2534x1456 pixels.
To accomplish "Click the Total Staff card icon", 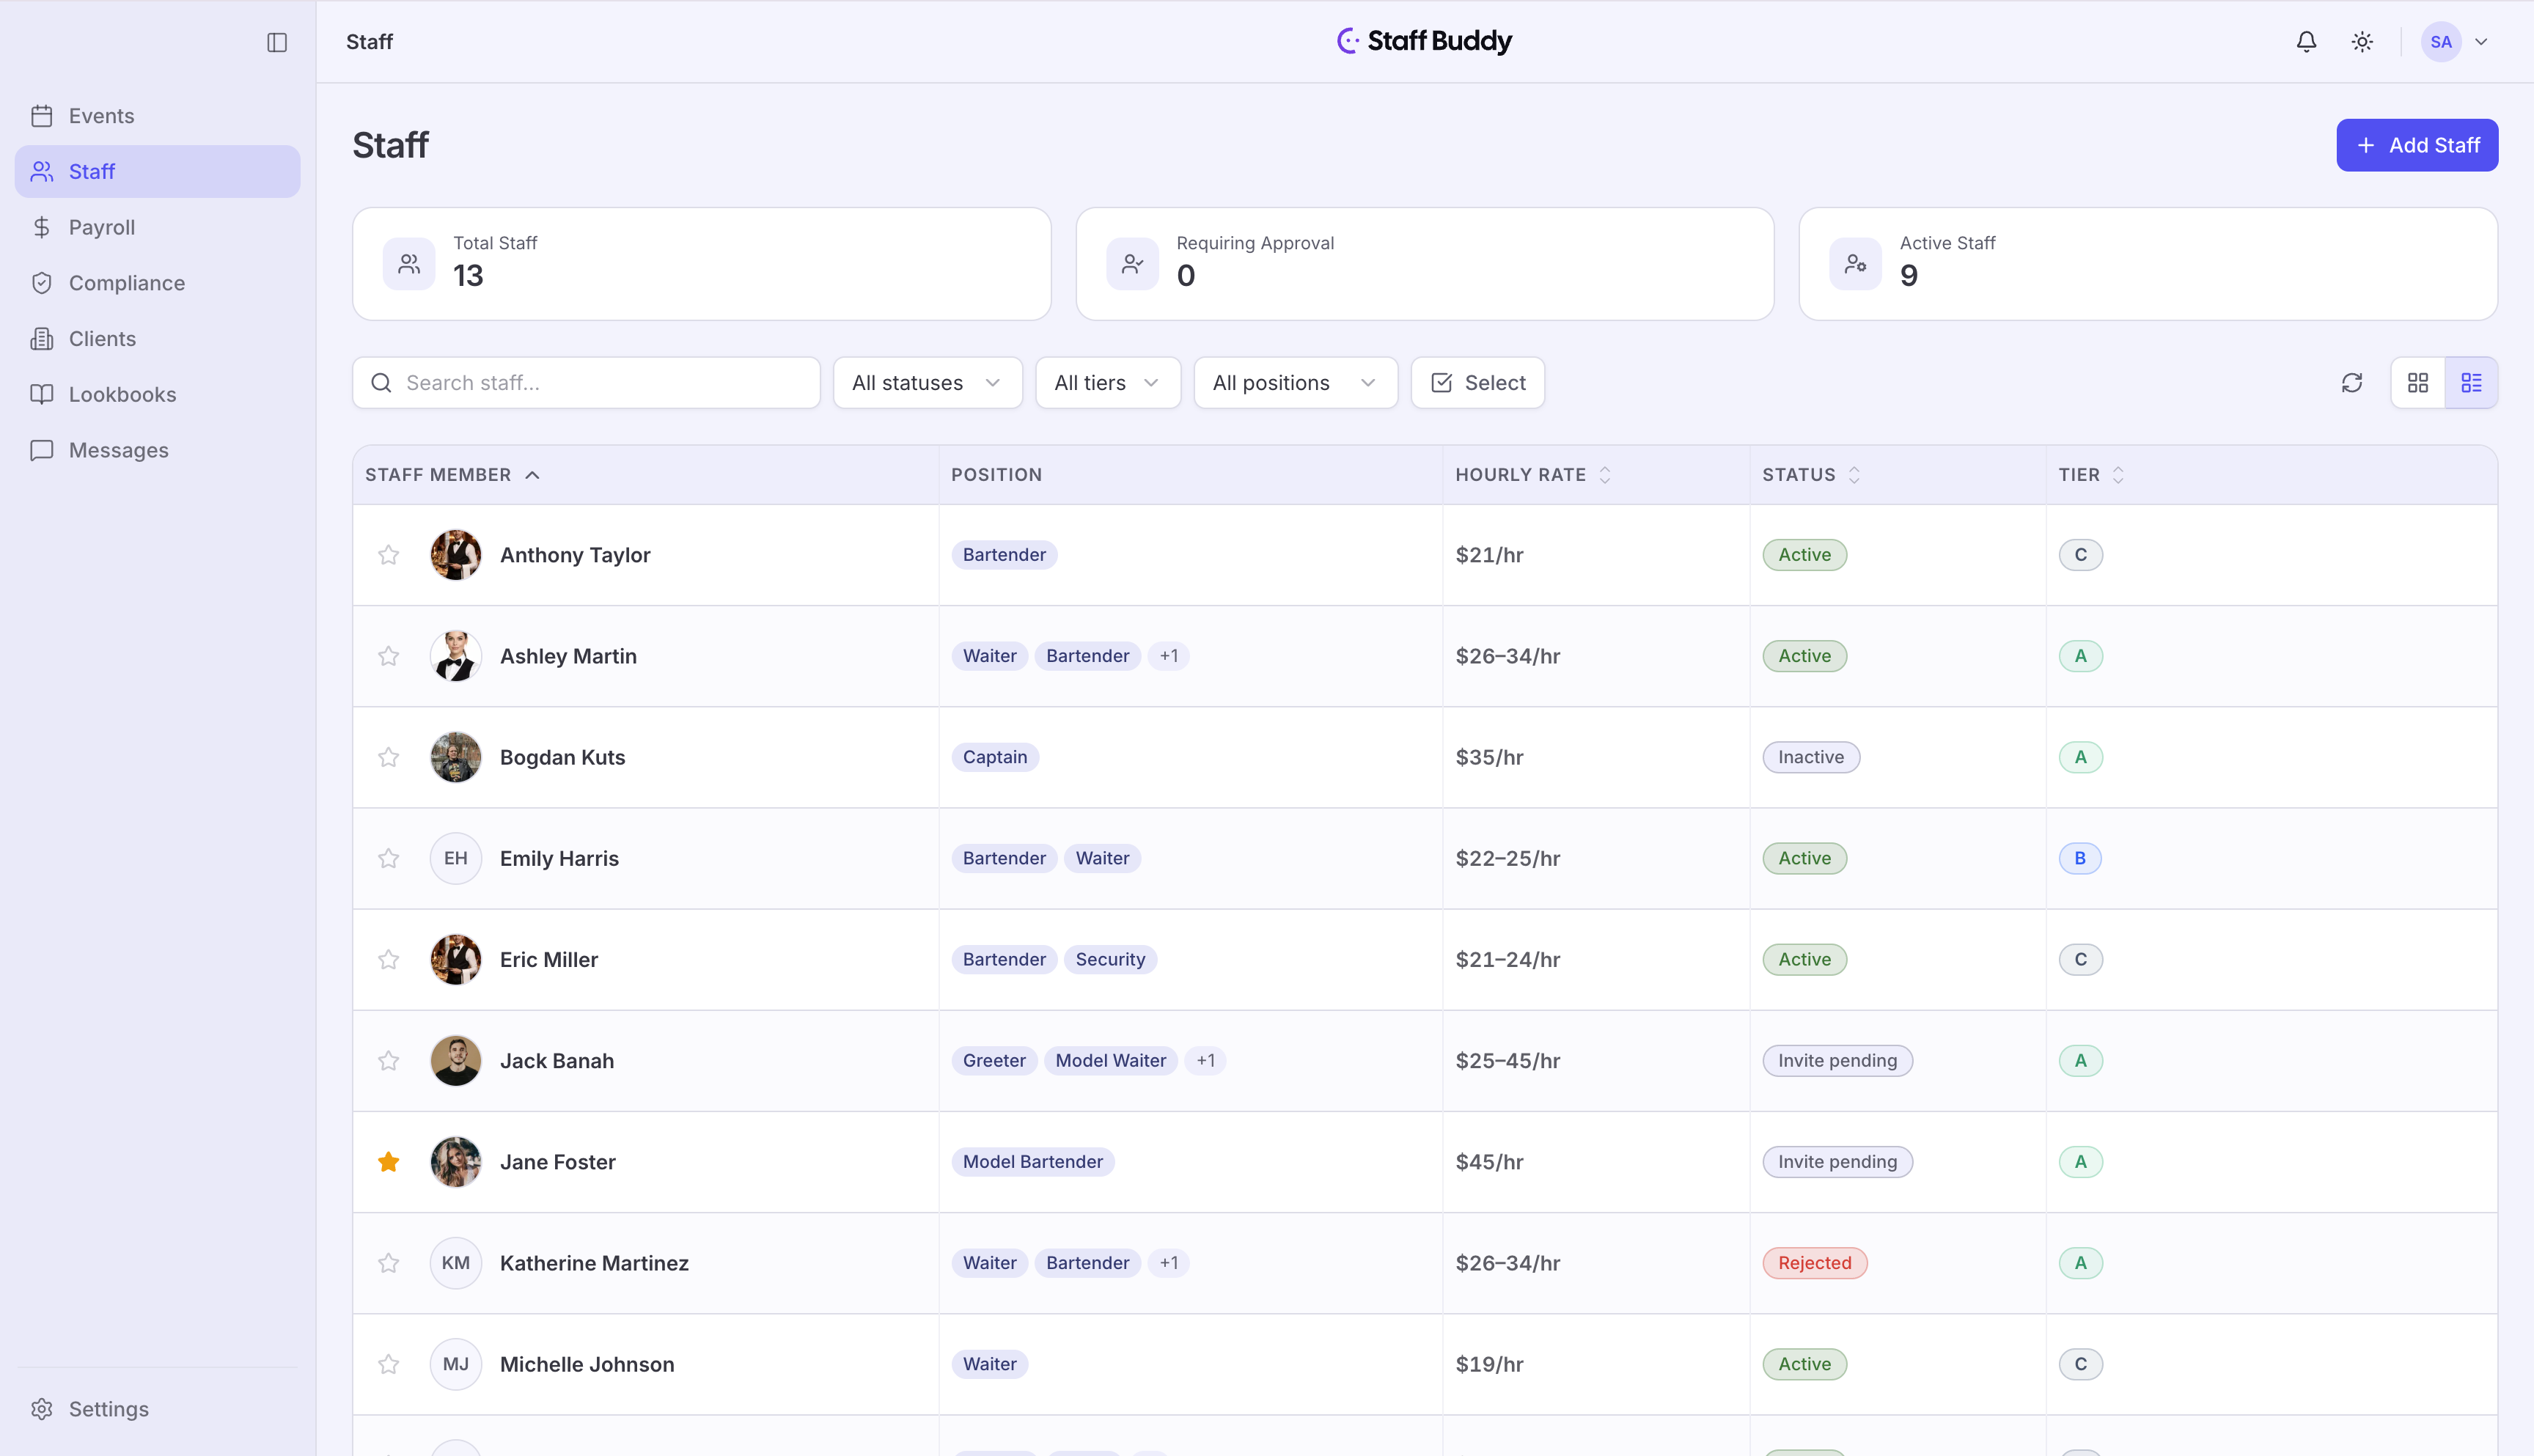I will (409, 264).
